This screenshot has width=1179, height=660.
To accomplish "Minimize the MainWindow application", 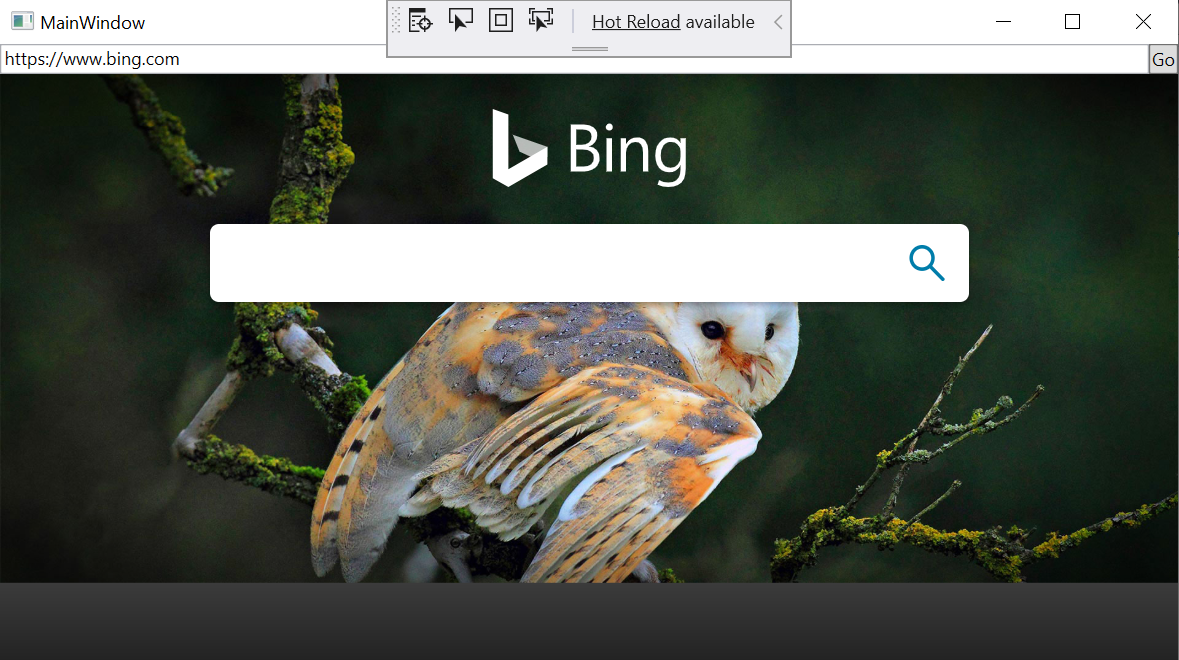I will click(1003, 21).
